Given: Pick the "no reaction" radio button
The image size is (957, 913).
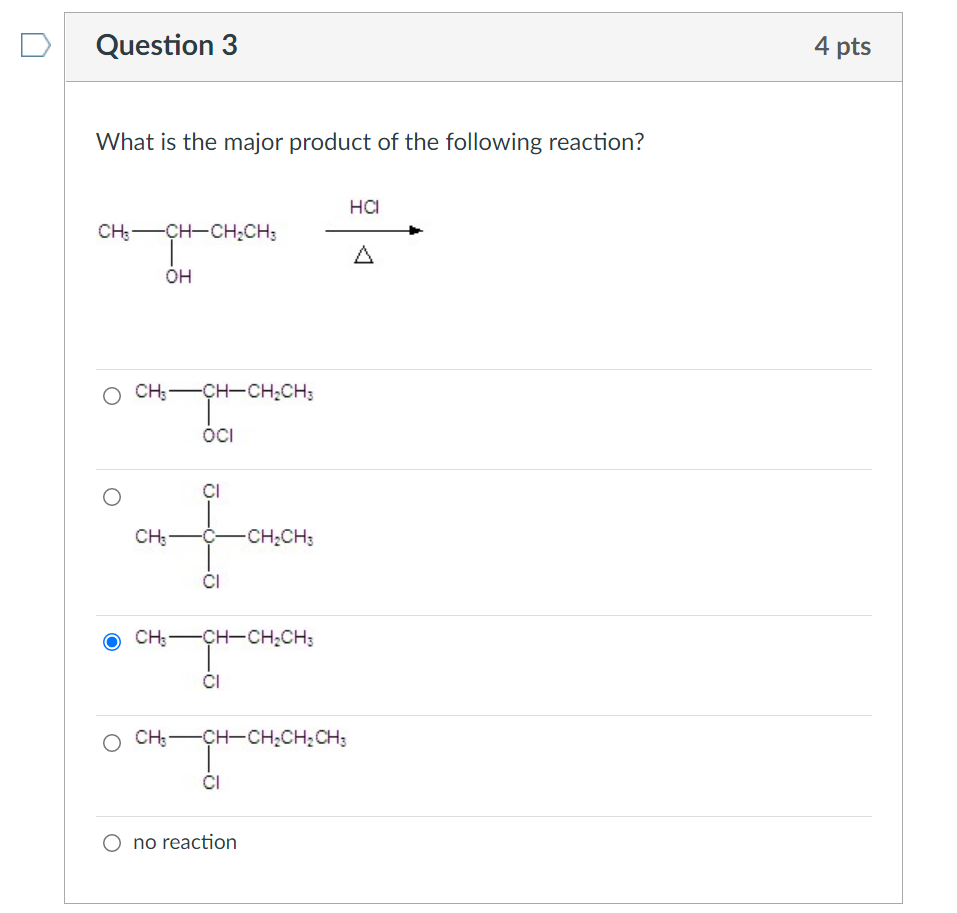Looking at the screenshot, I should click(112, 843).
